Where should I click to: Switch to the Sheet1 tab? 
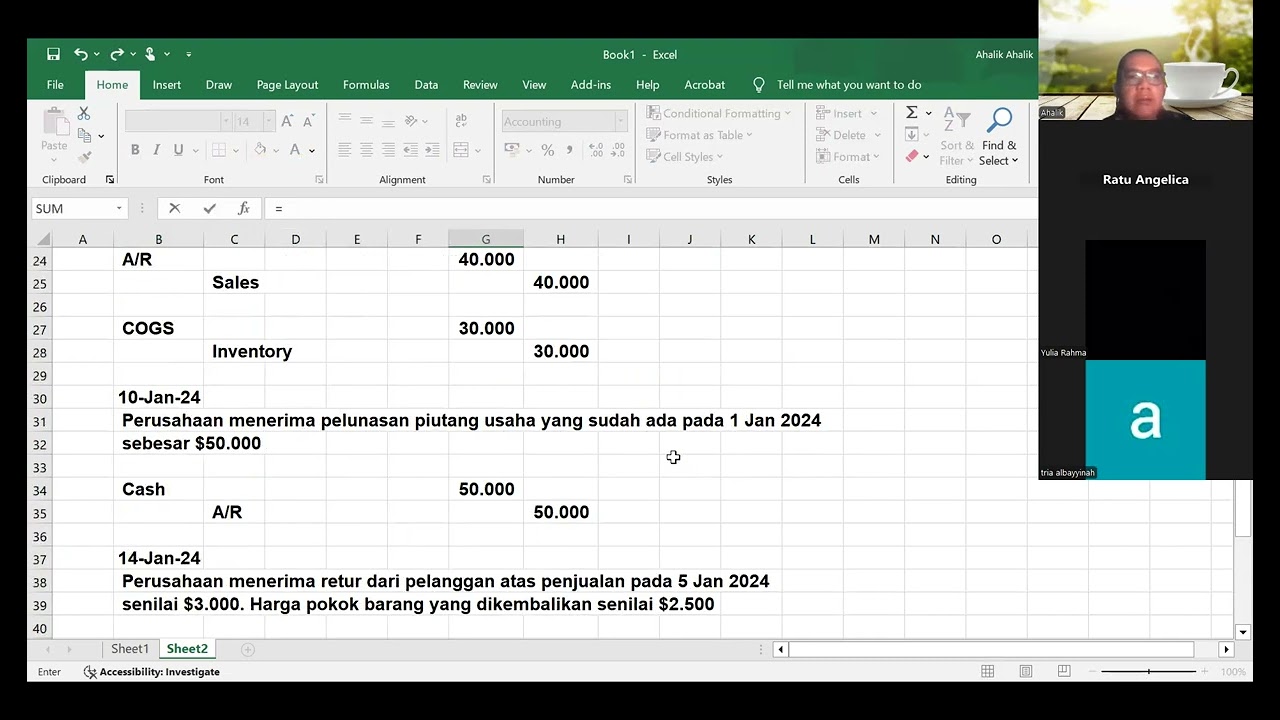pyautogui.click(x=130, y=649)
